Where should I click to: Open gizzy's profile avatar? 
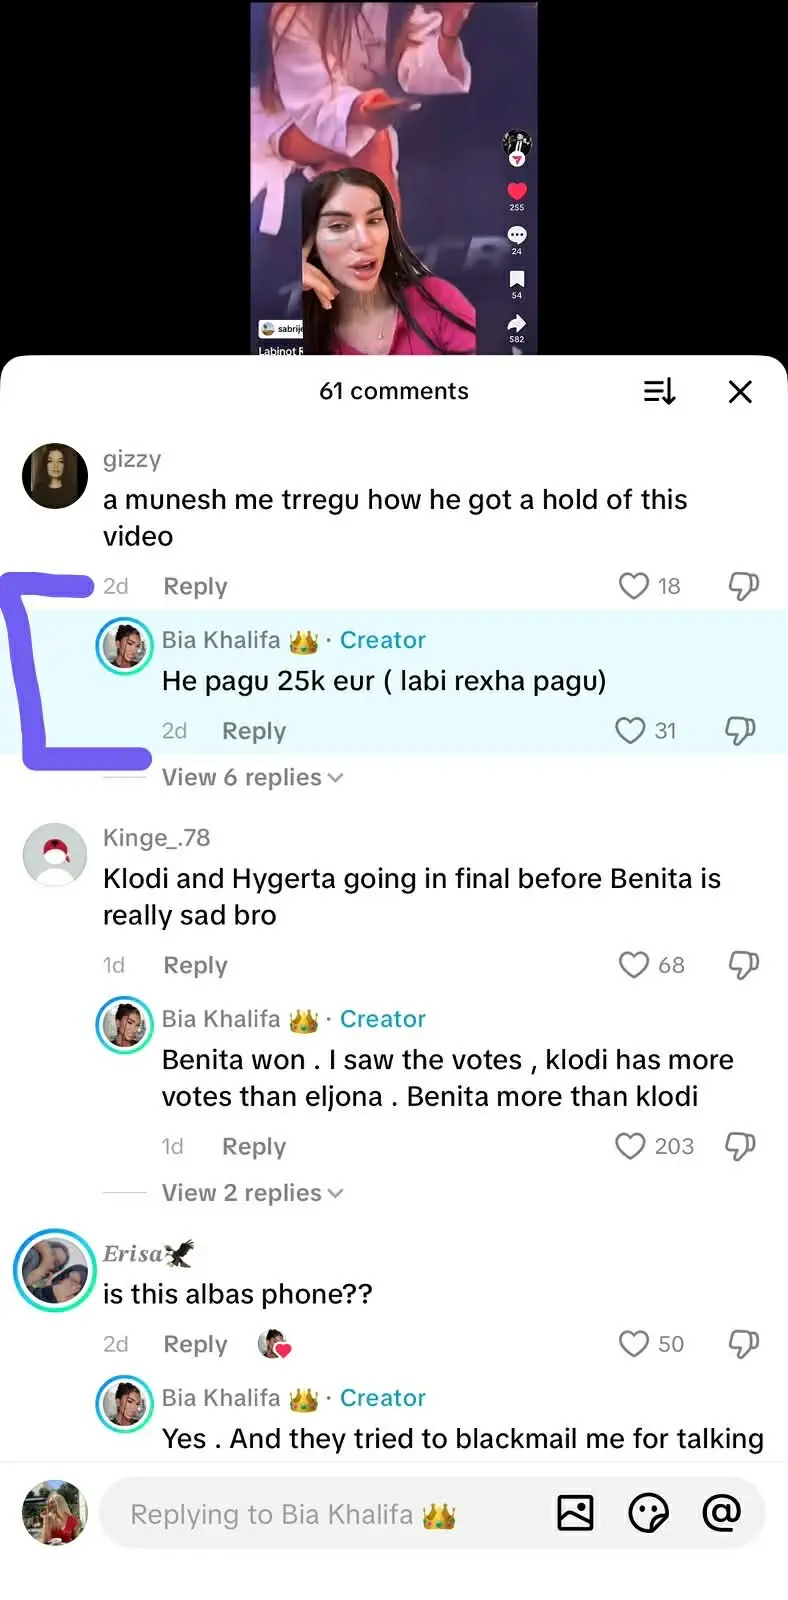point(55,476)
